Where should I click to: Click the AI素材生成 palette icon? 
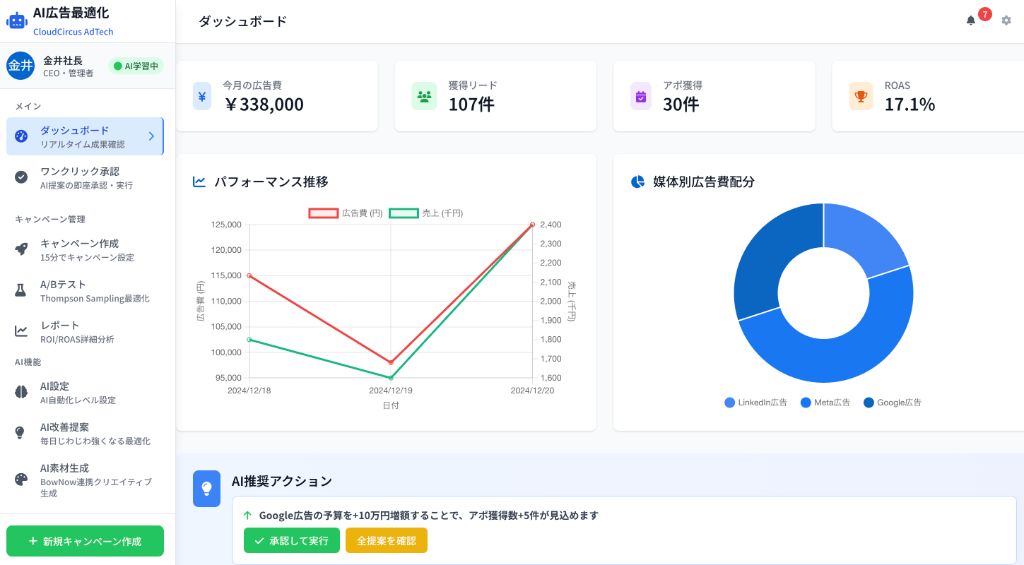(x=22, y=479)
